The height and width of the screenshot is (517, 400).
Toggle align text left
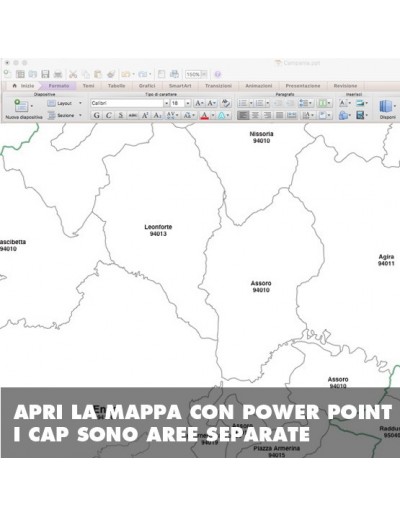(x=243, y=115)
